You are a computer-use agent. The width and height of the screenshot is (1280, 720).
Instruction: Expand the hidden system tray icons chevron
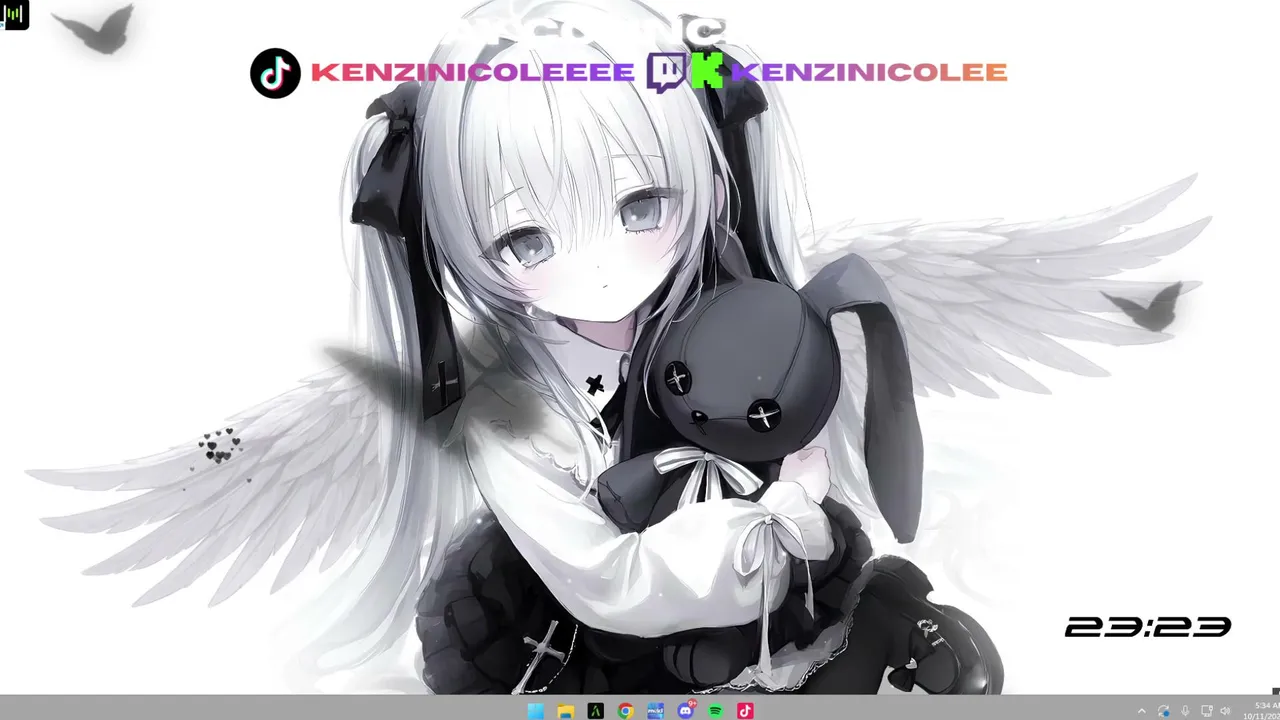pyautogui.click(x=1142, y=711)
